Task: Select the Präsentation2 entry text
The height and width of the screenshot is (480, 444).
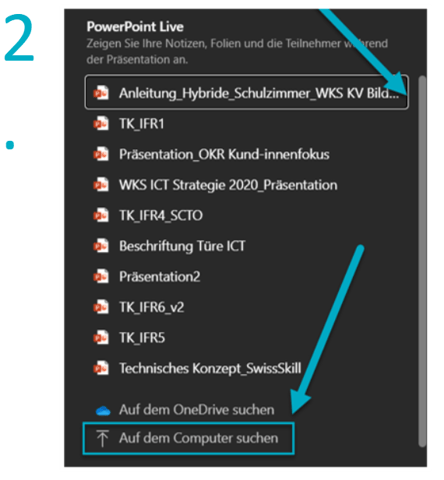Action: [160, 277]
